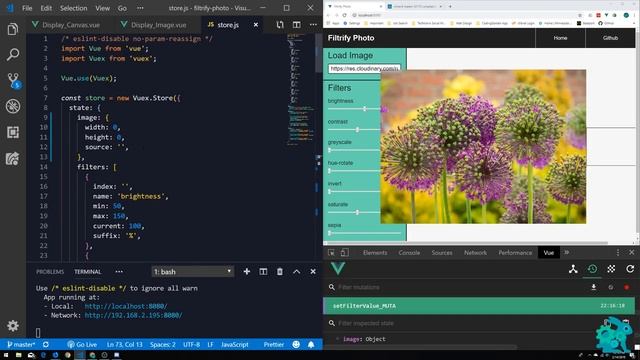Image resolution: width=640 pixels, height=360 pixels.
Task: Click the Home link in Filtrify Photo
Action: (x=560, y=38)
